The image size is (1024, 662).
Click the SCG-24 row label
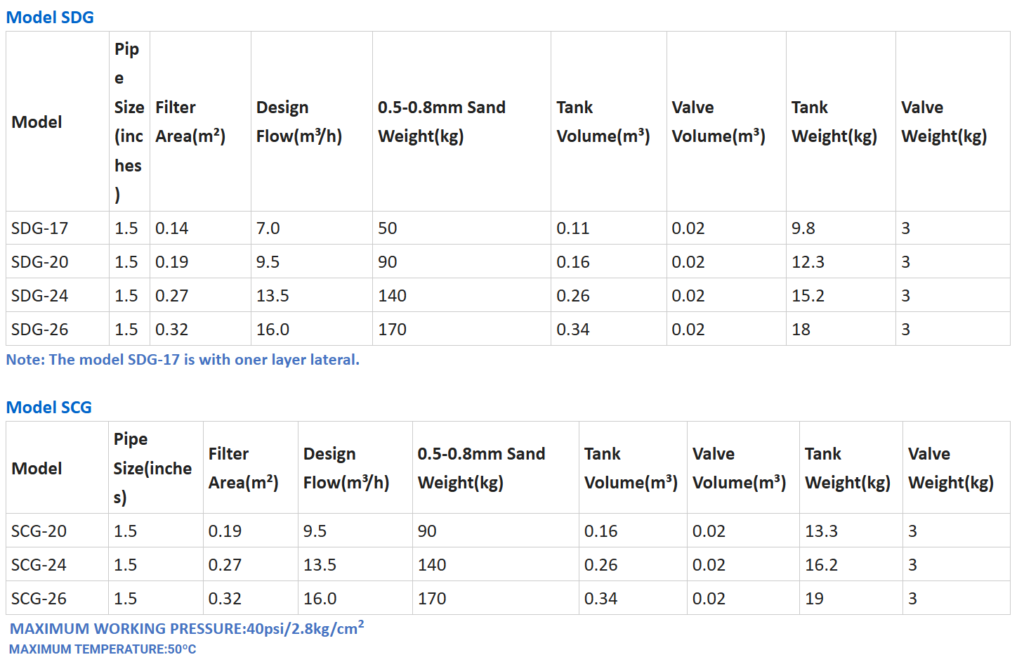pos(39,565)
